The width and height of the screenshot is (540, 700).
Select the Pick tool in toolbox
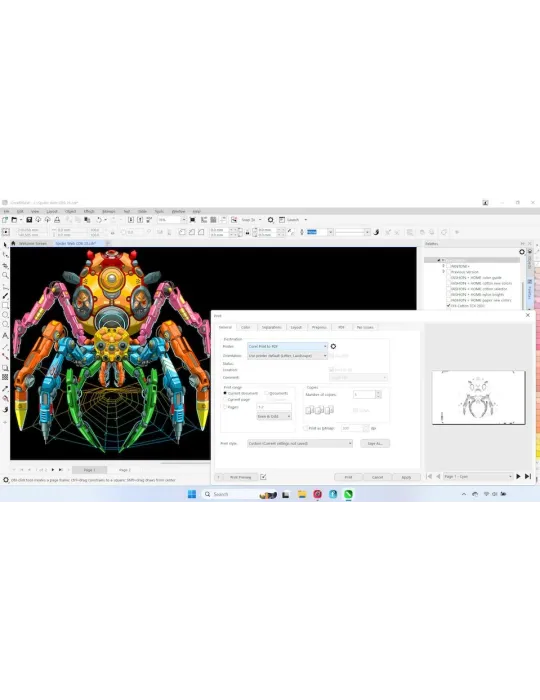[x=5, y=245]
